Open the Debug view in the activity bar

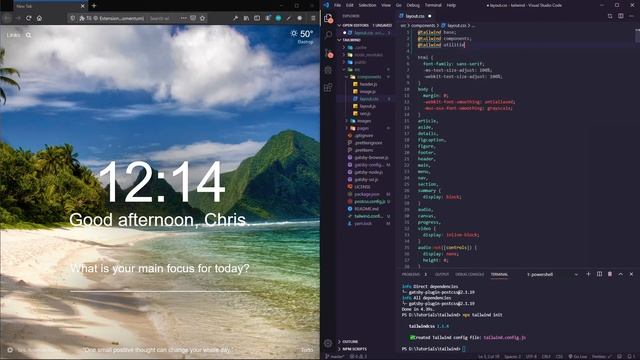(x=328, y=70)
